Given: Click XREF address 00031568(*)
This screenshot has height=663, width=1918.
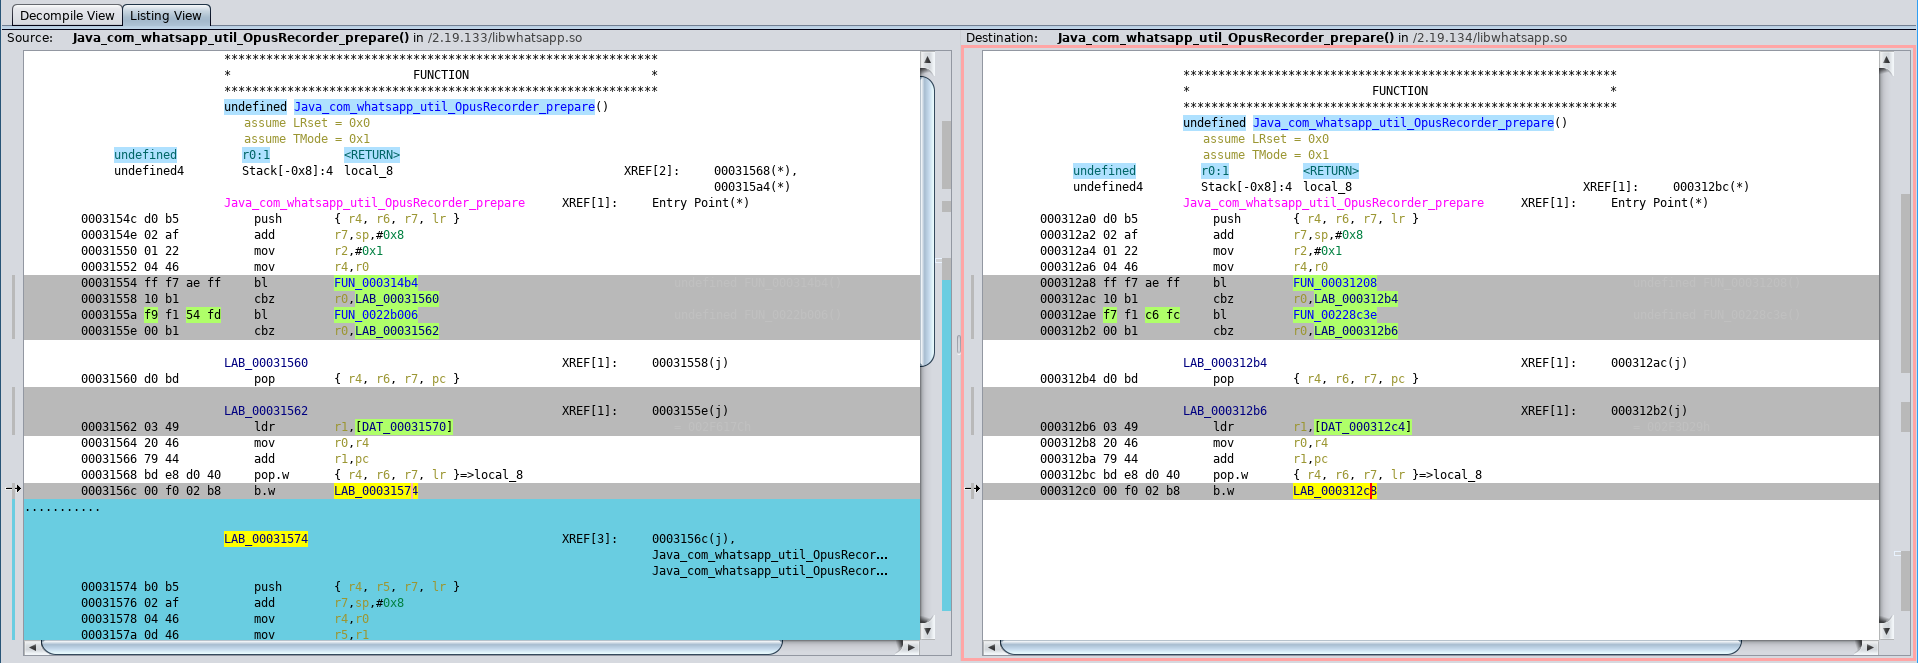Looking at the screenshot, I should (x=756, y=171).
